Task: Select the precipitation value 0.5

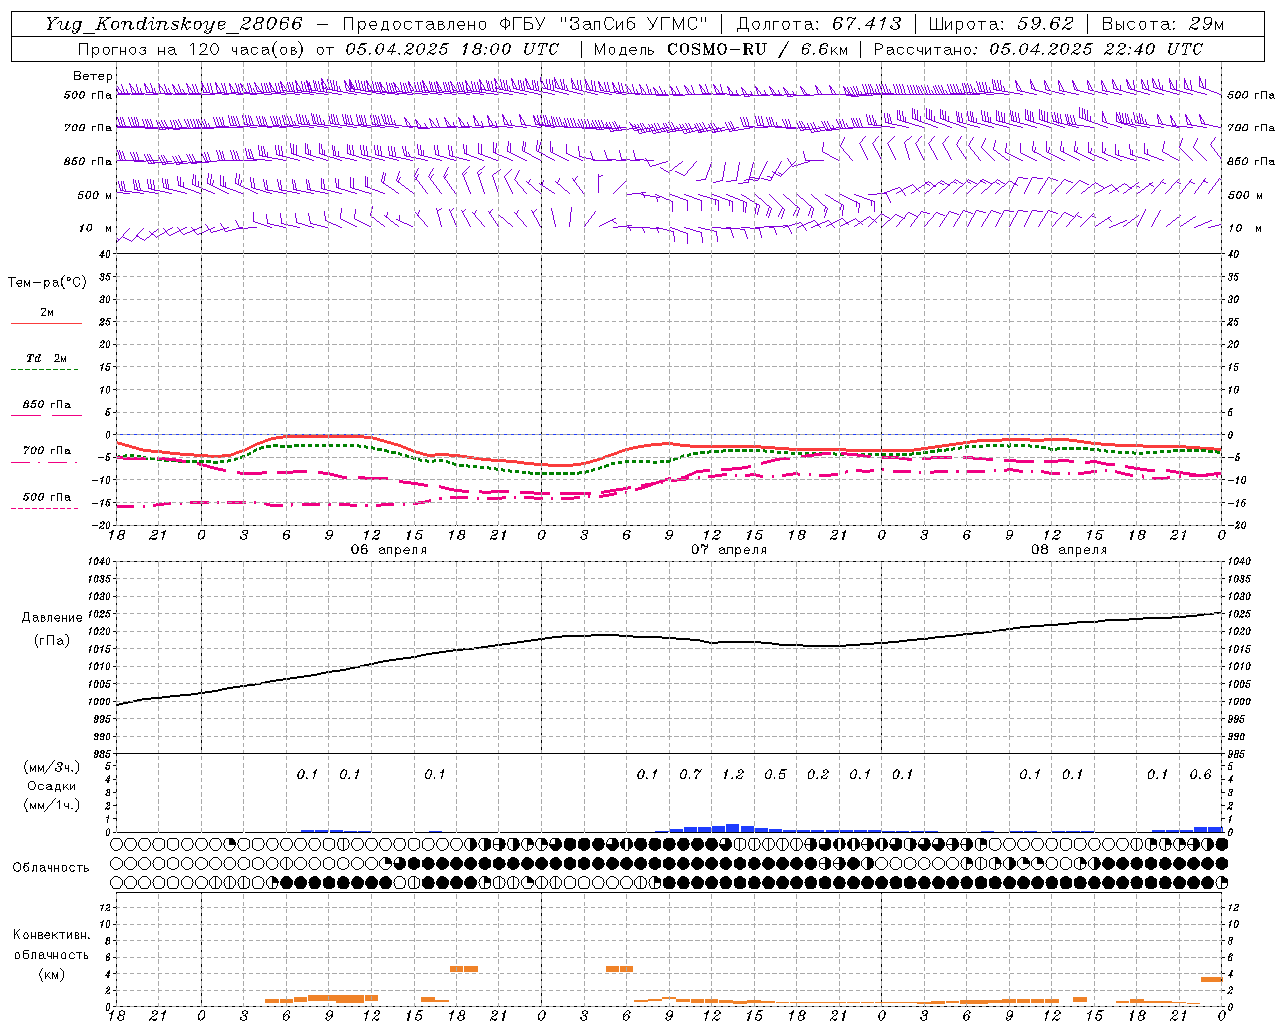Action: pos(775,775)
